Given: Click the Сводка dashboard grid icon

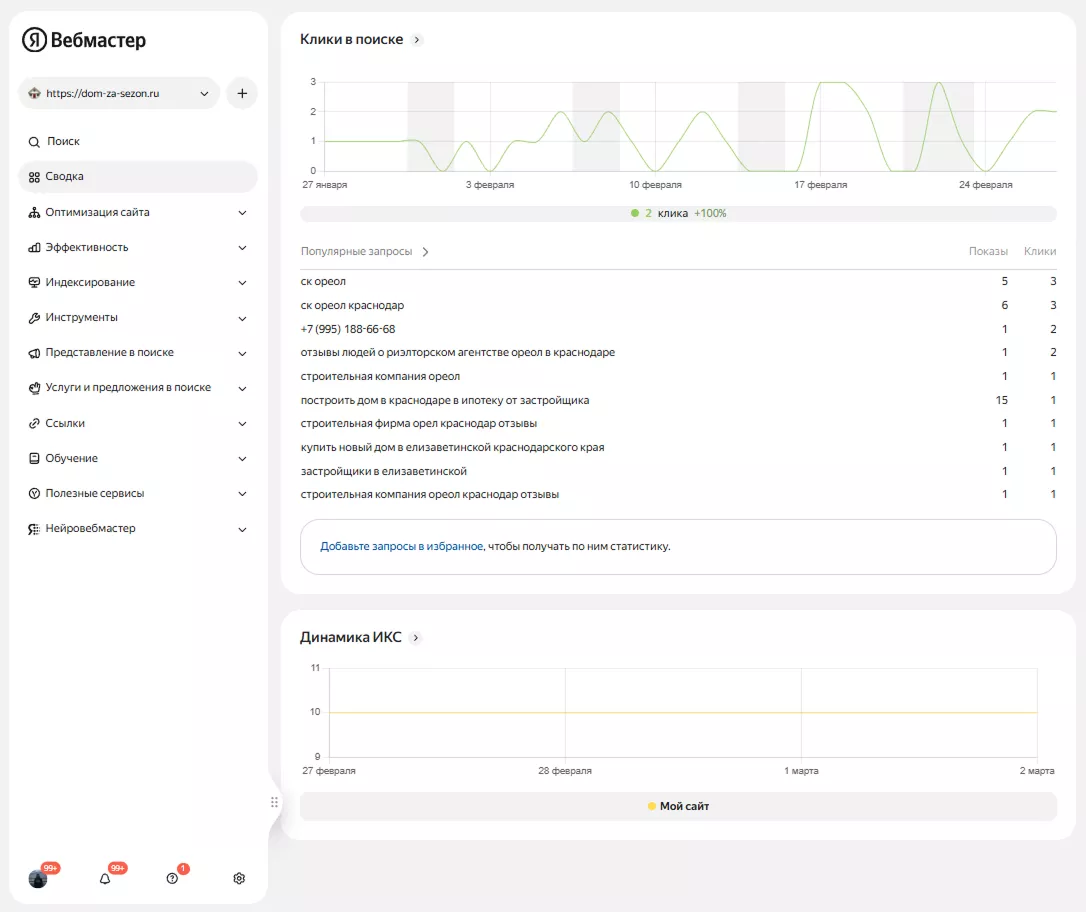Looking at the screenshot, I should point(34,177).
